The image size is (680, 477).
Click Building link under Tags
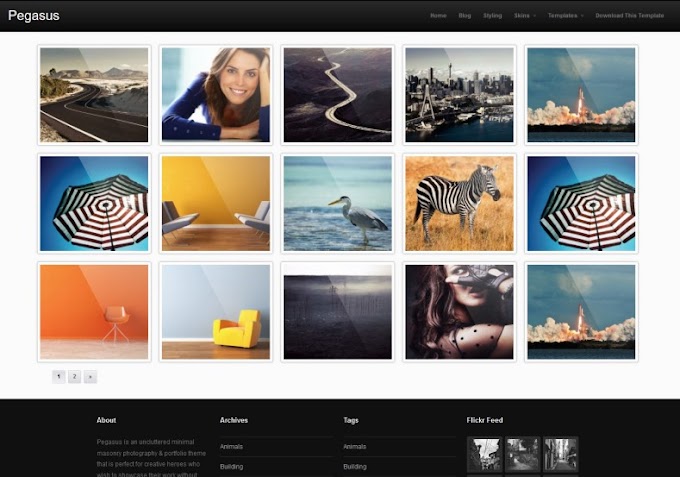[355, 467]
